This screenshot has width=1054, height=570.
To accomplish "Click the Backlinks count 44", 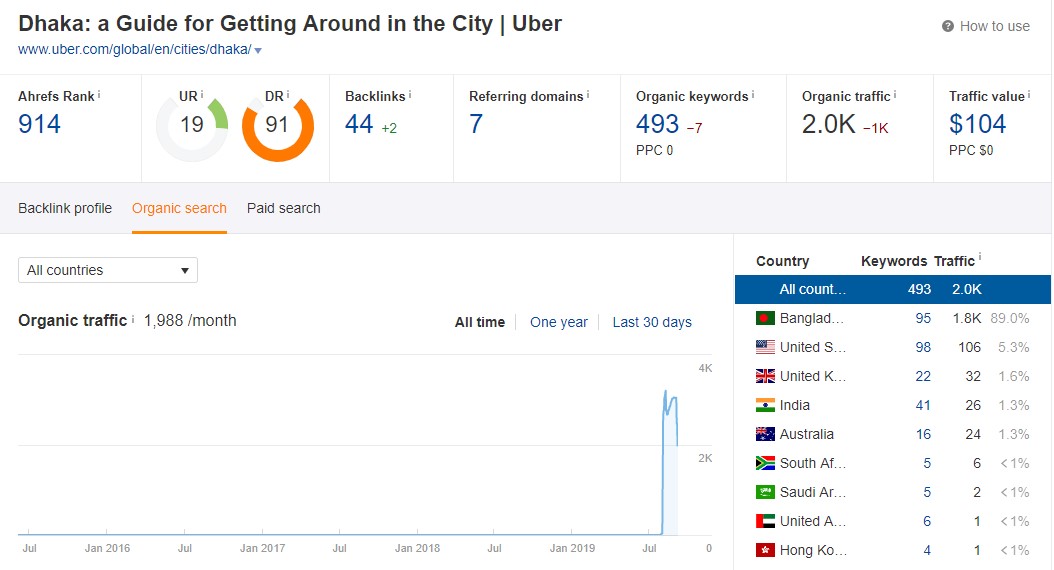I will click(359, 124).
